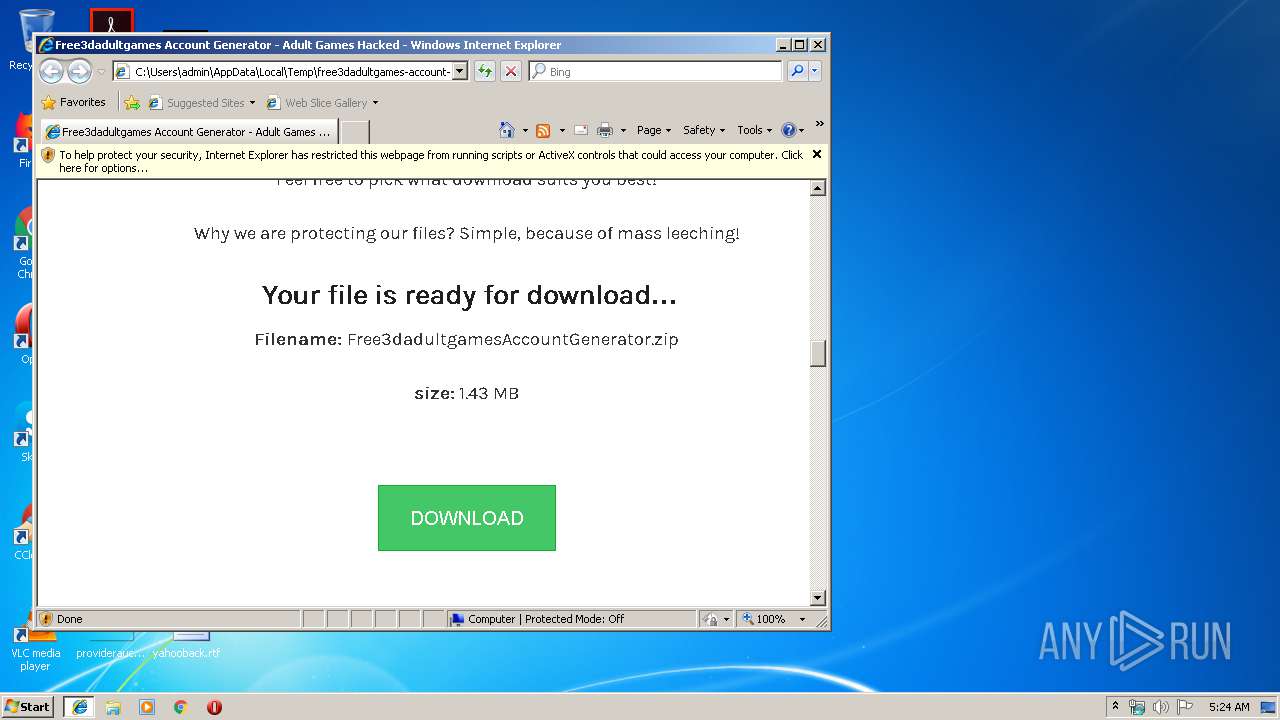Viewport: 1280px width, 720px height.
Task: Close the yellow information bar
Action: (x=817, y=154)
